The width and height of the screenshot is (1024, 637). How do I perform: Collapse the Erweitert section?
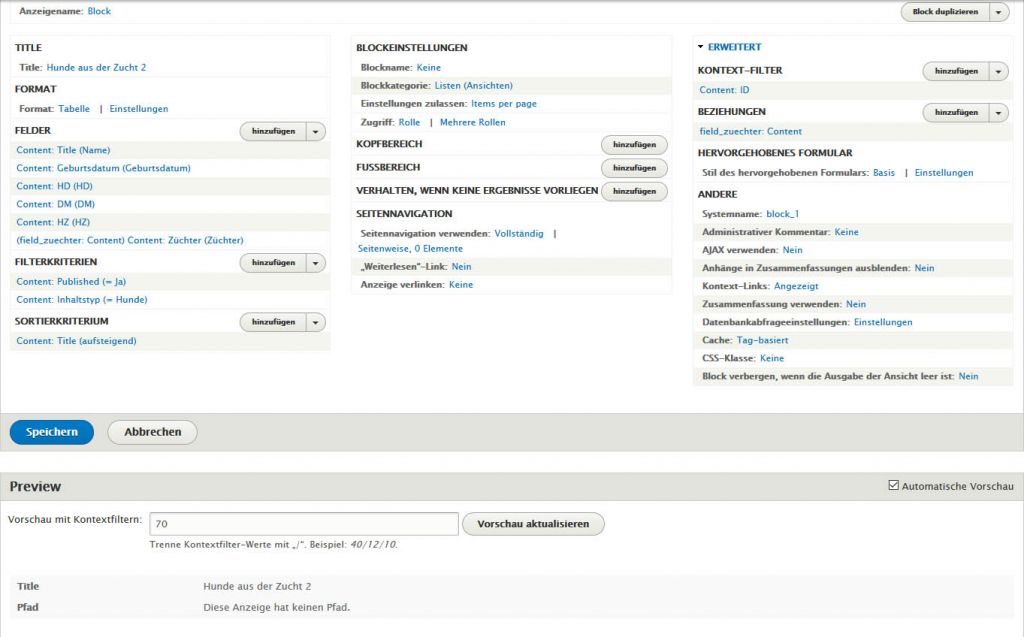click(734, 47)
